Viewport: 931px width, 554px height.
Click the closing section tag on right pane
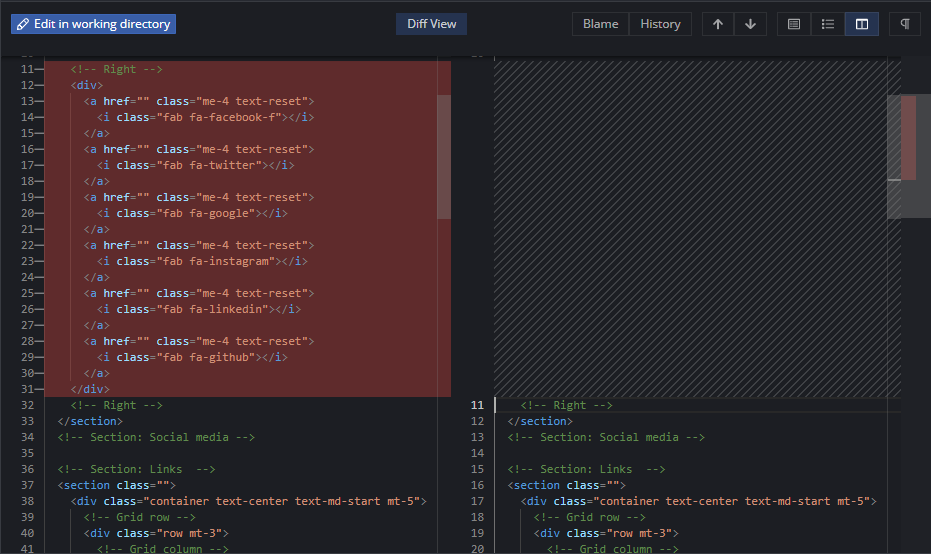click(x=540, y=421)
